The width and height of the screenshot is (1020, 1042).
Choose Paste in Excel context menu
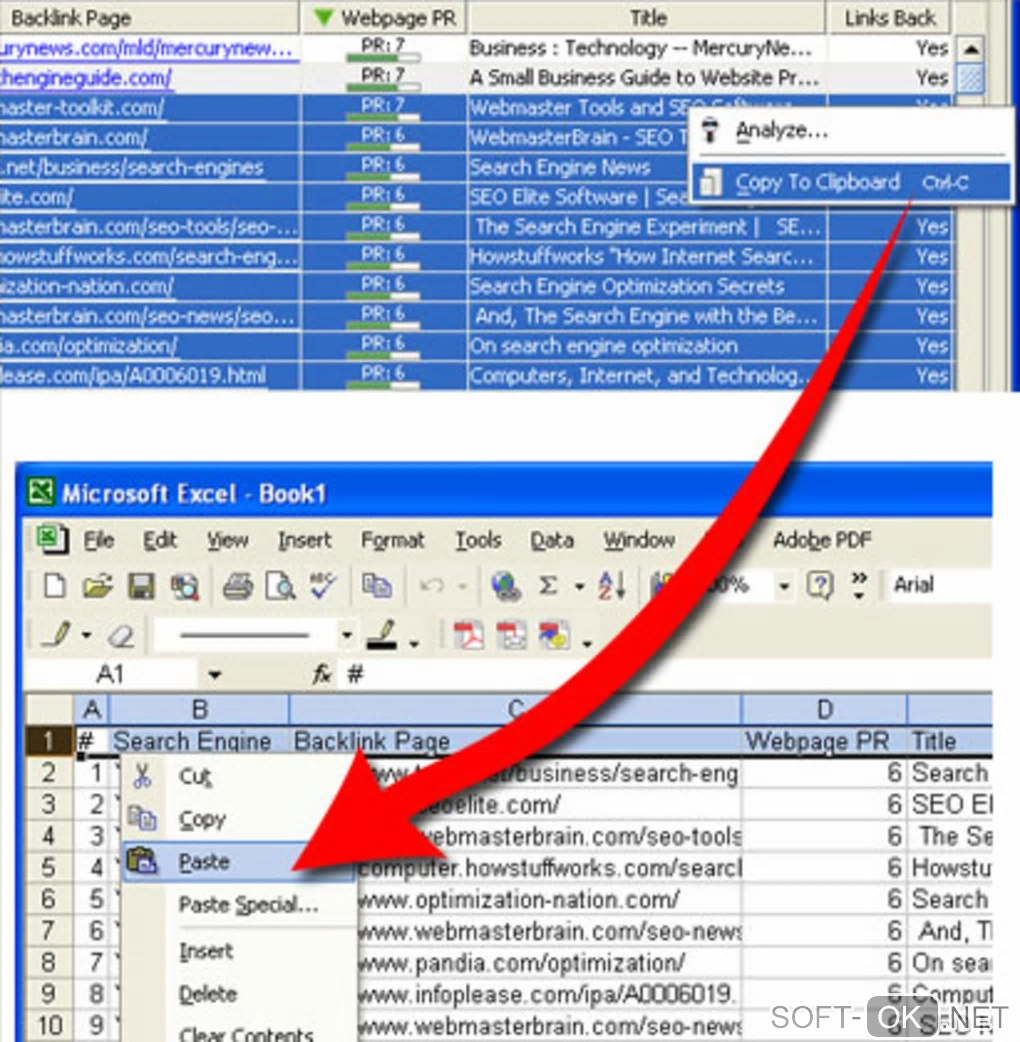239,862
